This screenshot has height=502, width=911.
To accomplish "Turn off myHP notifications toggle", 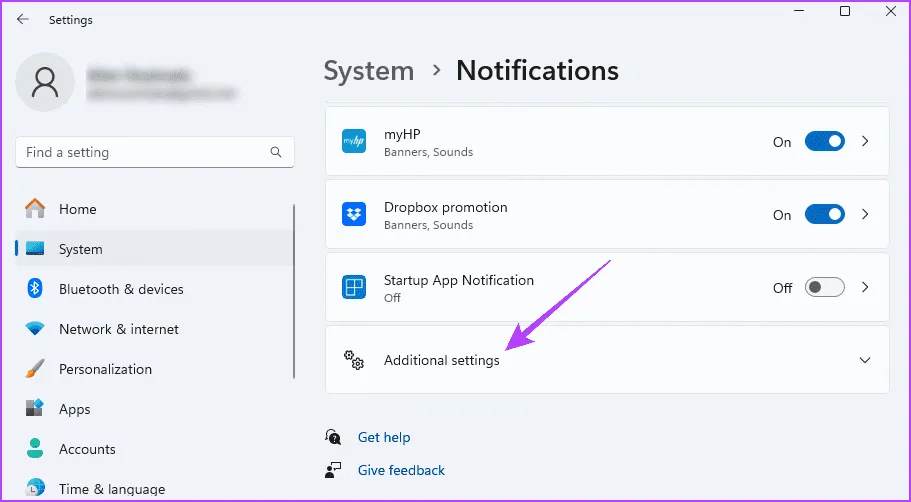I will pyautogui.click(x=824, y=142).
